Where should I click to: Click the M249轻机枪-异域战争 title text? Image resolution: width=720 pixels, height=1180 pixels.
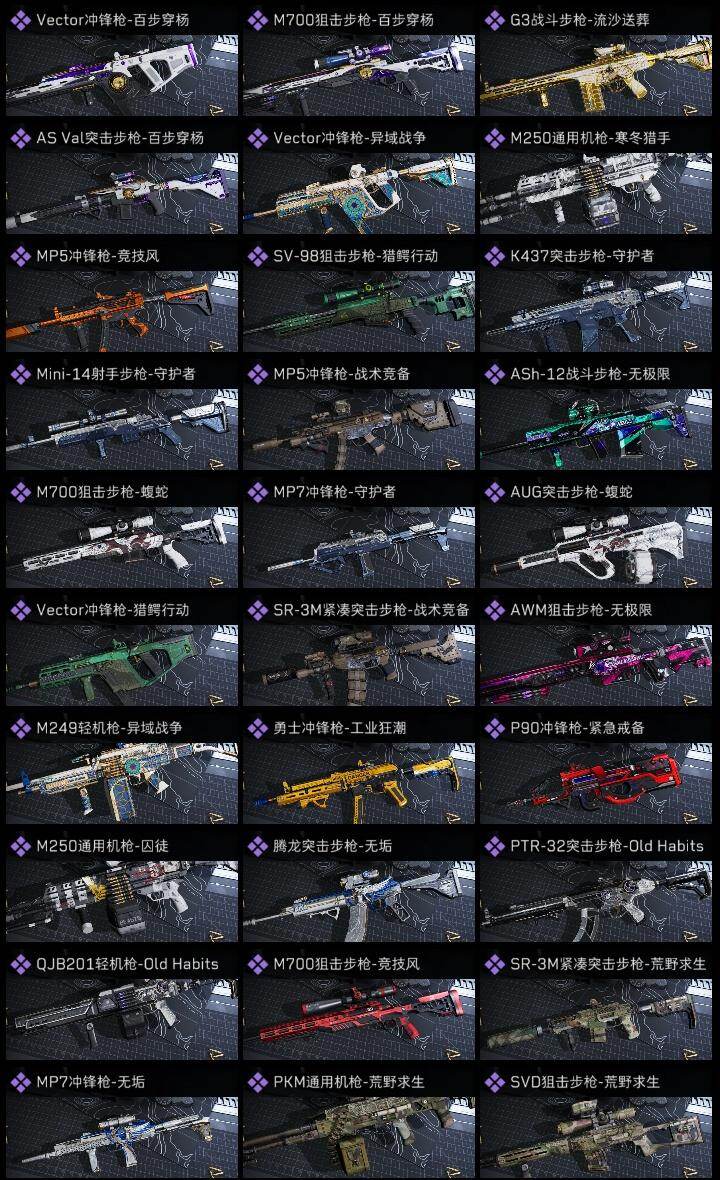[x=109, y=728]
